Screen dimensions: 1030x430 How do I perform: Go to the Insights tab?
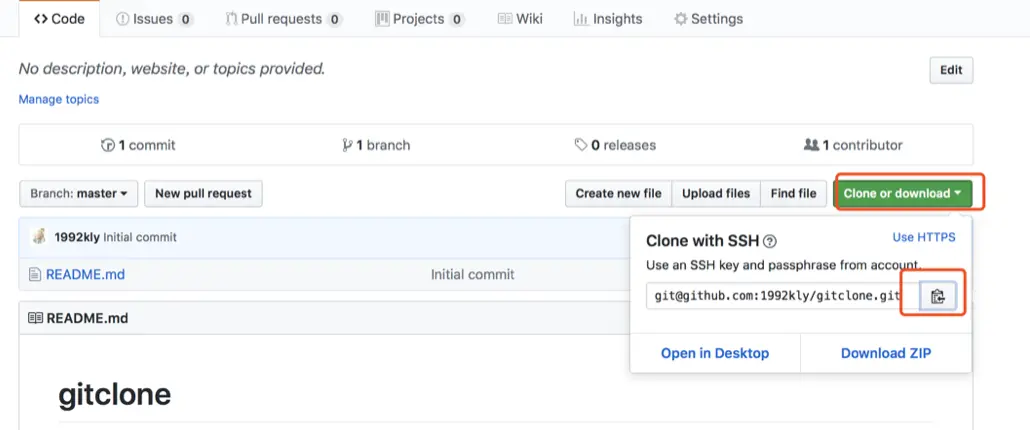coord(610,19)
